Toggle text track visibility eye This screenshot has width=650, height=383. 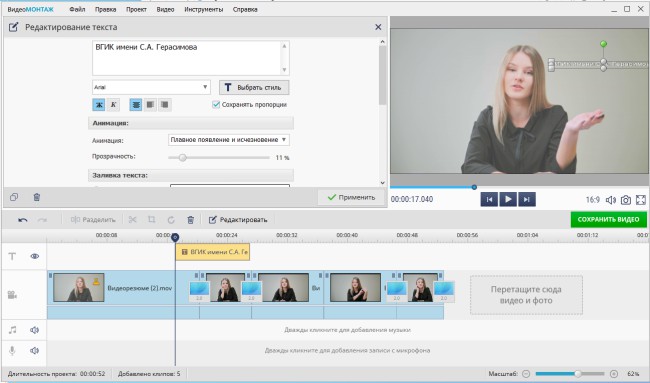35,256
